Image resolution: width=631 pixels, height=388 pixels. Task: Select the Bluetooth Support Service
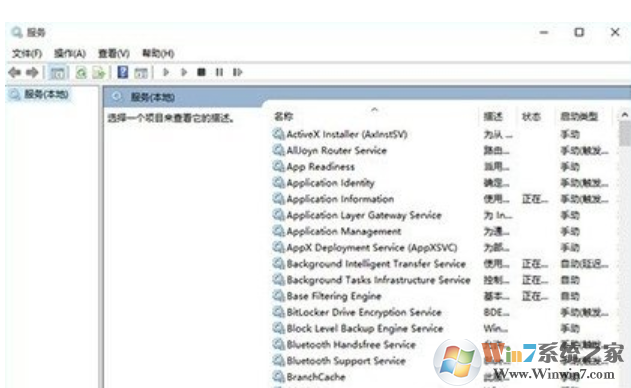click(x=346, y=361)
